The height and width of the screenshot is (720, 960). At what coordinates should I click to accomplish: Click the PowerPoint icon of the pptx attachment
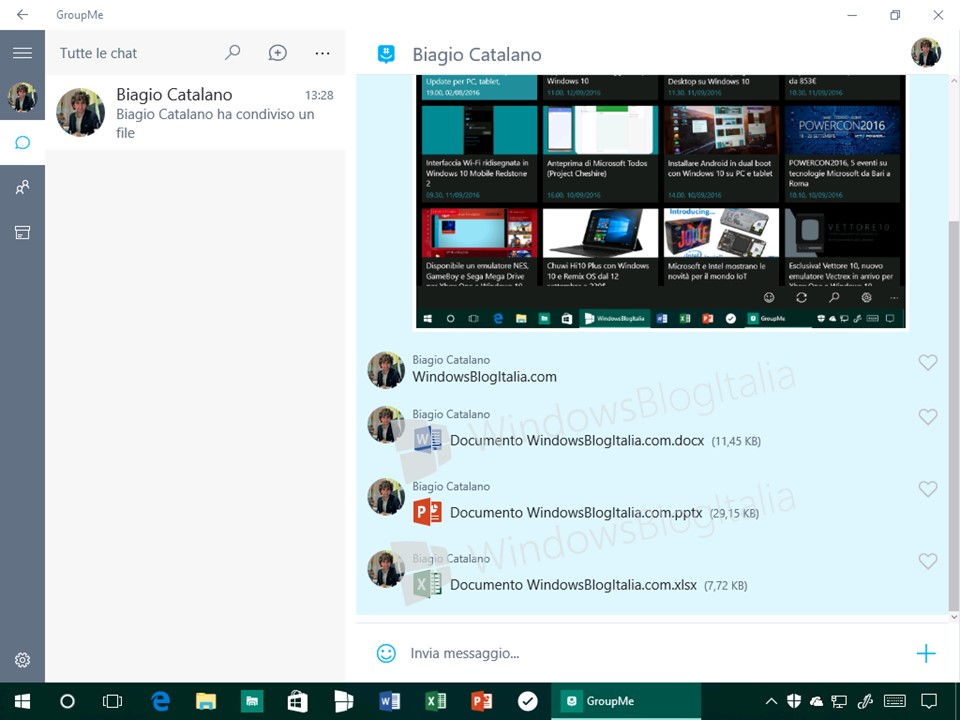point(427,512)
